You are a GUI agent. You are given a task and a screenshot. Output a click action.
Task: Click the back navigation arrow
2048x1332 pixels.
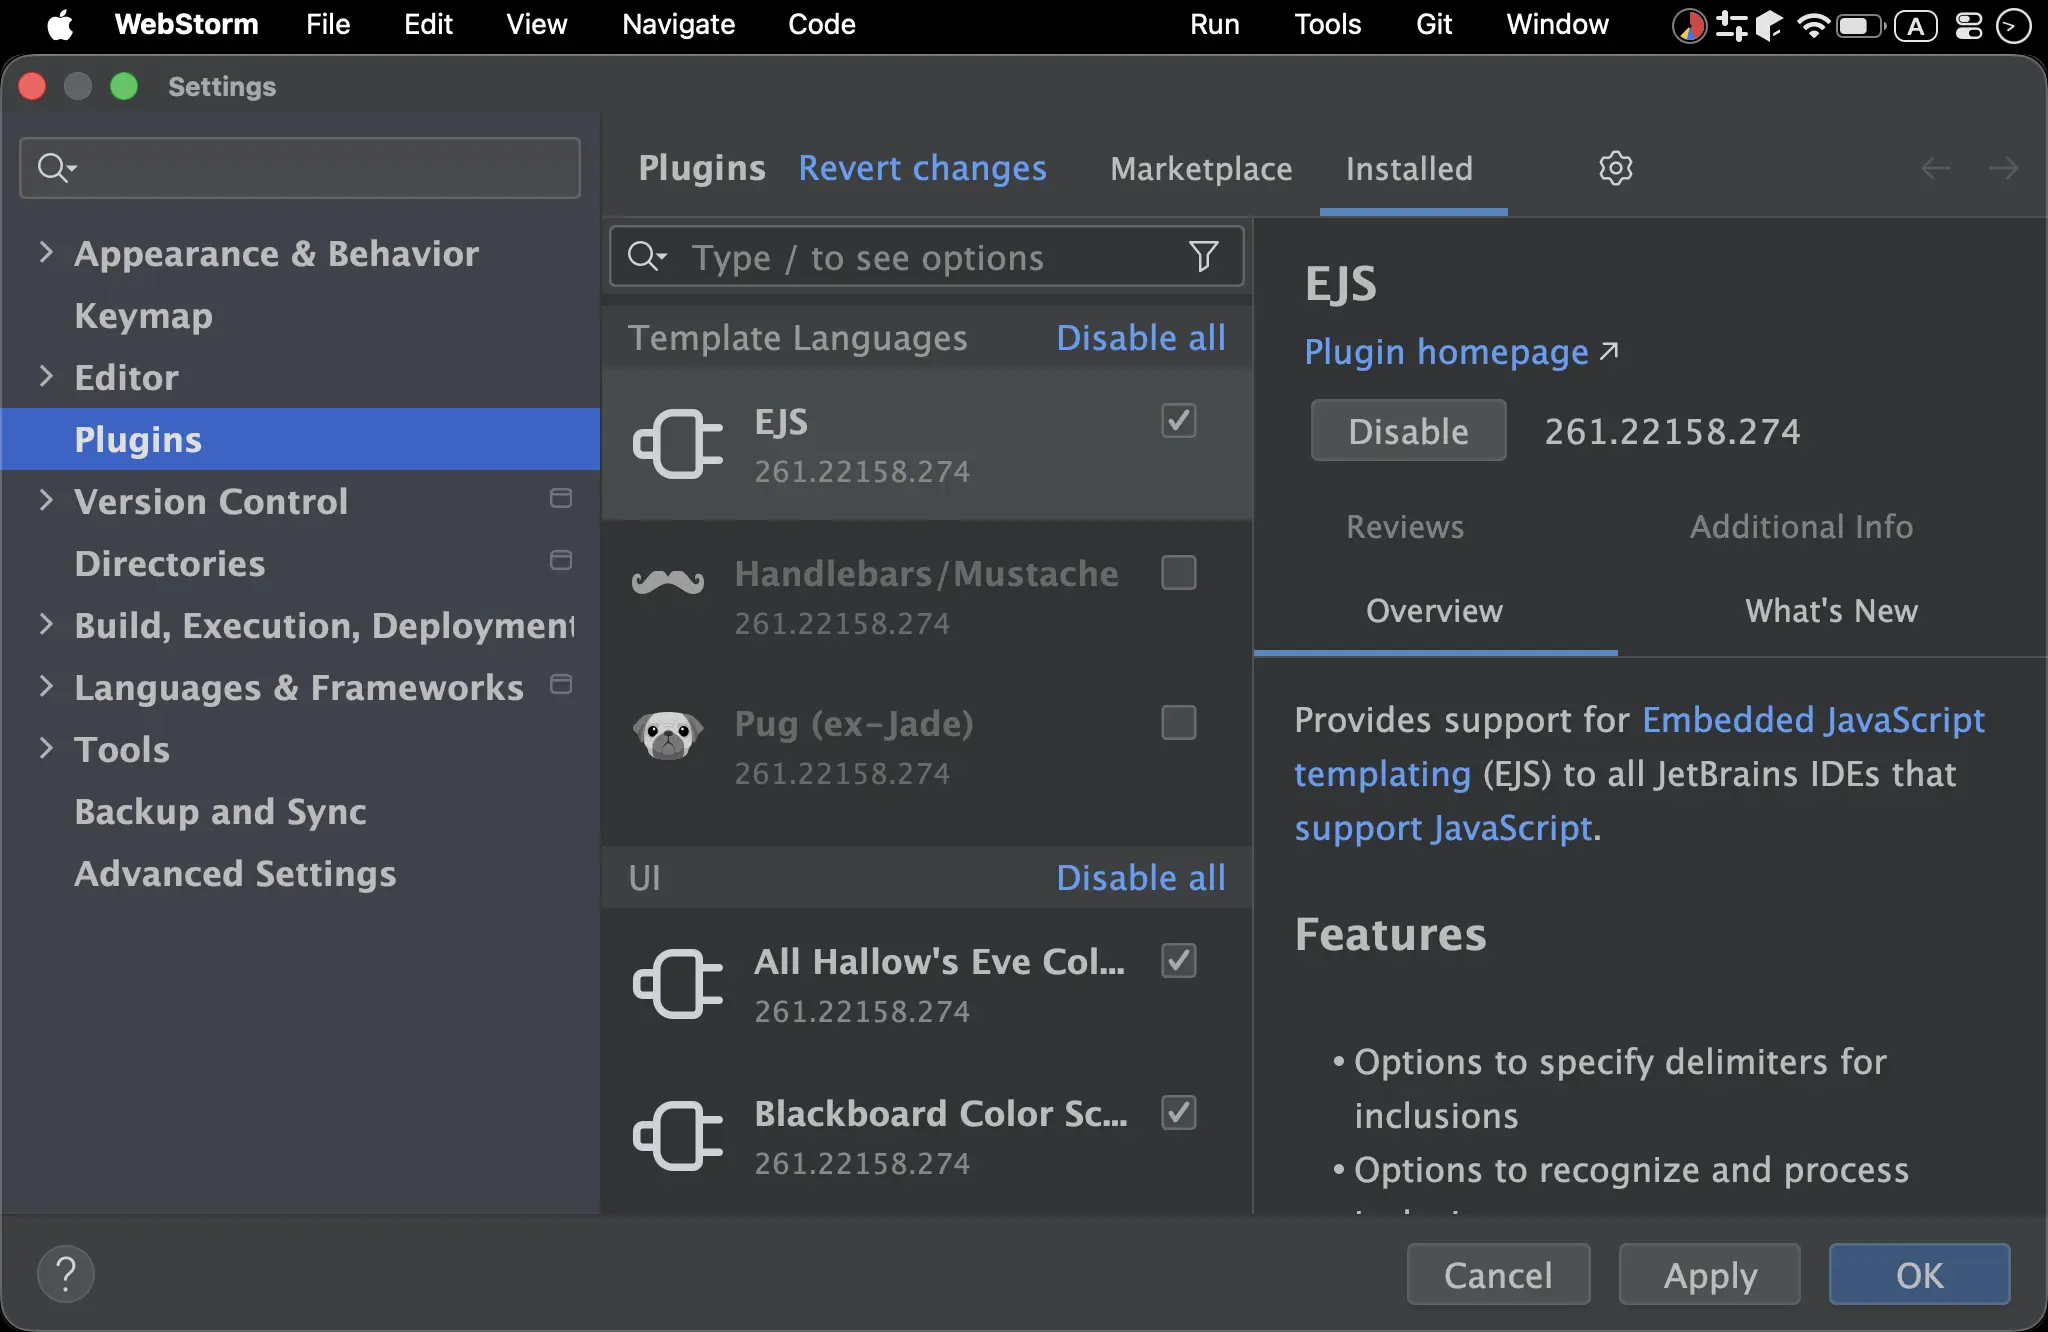point(1936,168)
